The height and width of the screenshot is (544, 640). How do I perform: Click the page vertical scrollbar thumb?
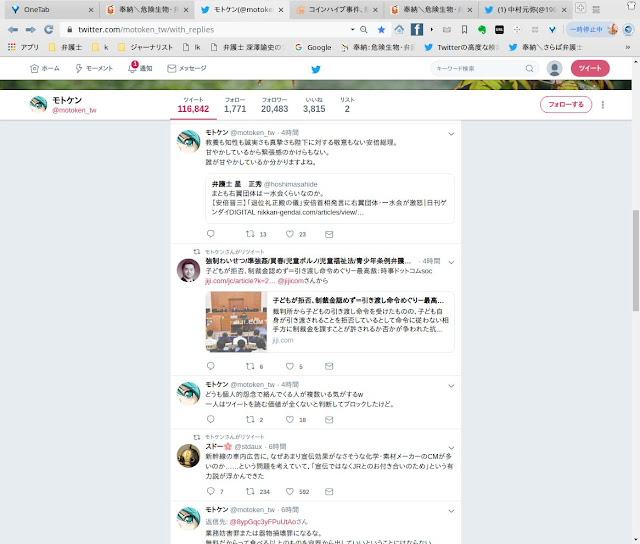636,260
